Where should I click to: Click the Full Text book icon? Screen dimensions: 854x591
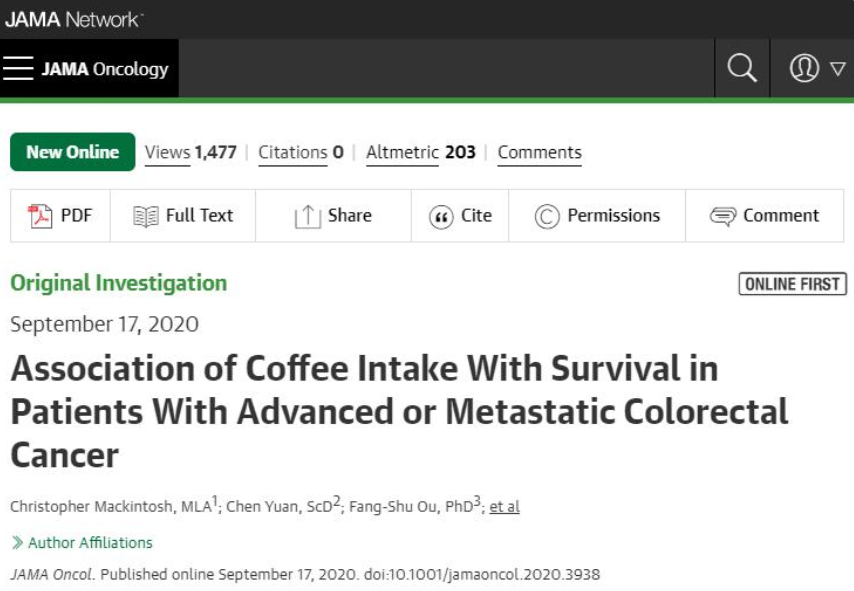(x=146, y=216)
